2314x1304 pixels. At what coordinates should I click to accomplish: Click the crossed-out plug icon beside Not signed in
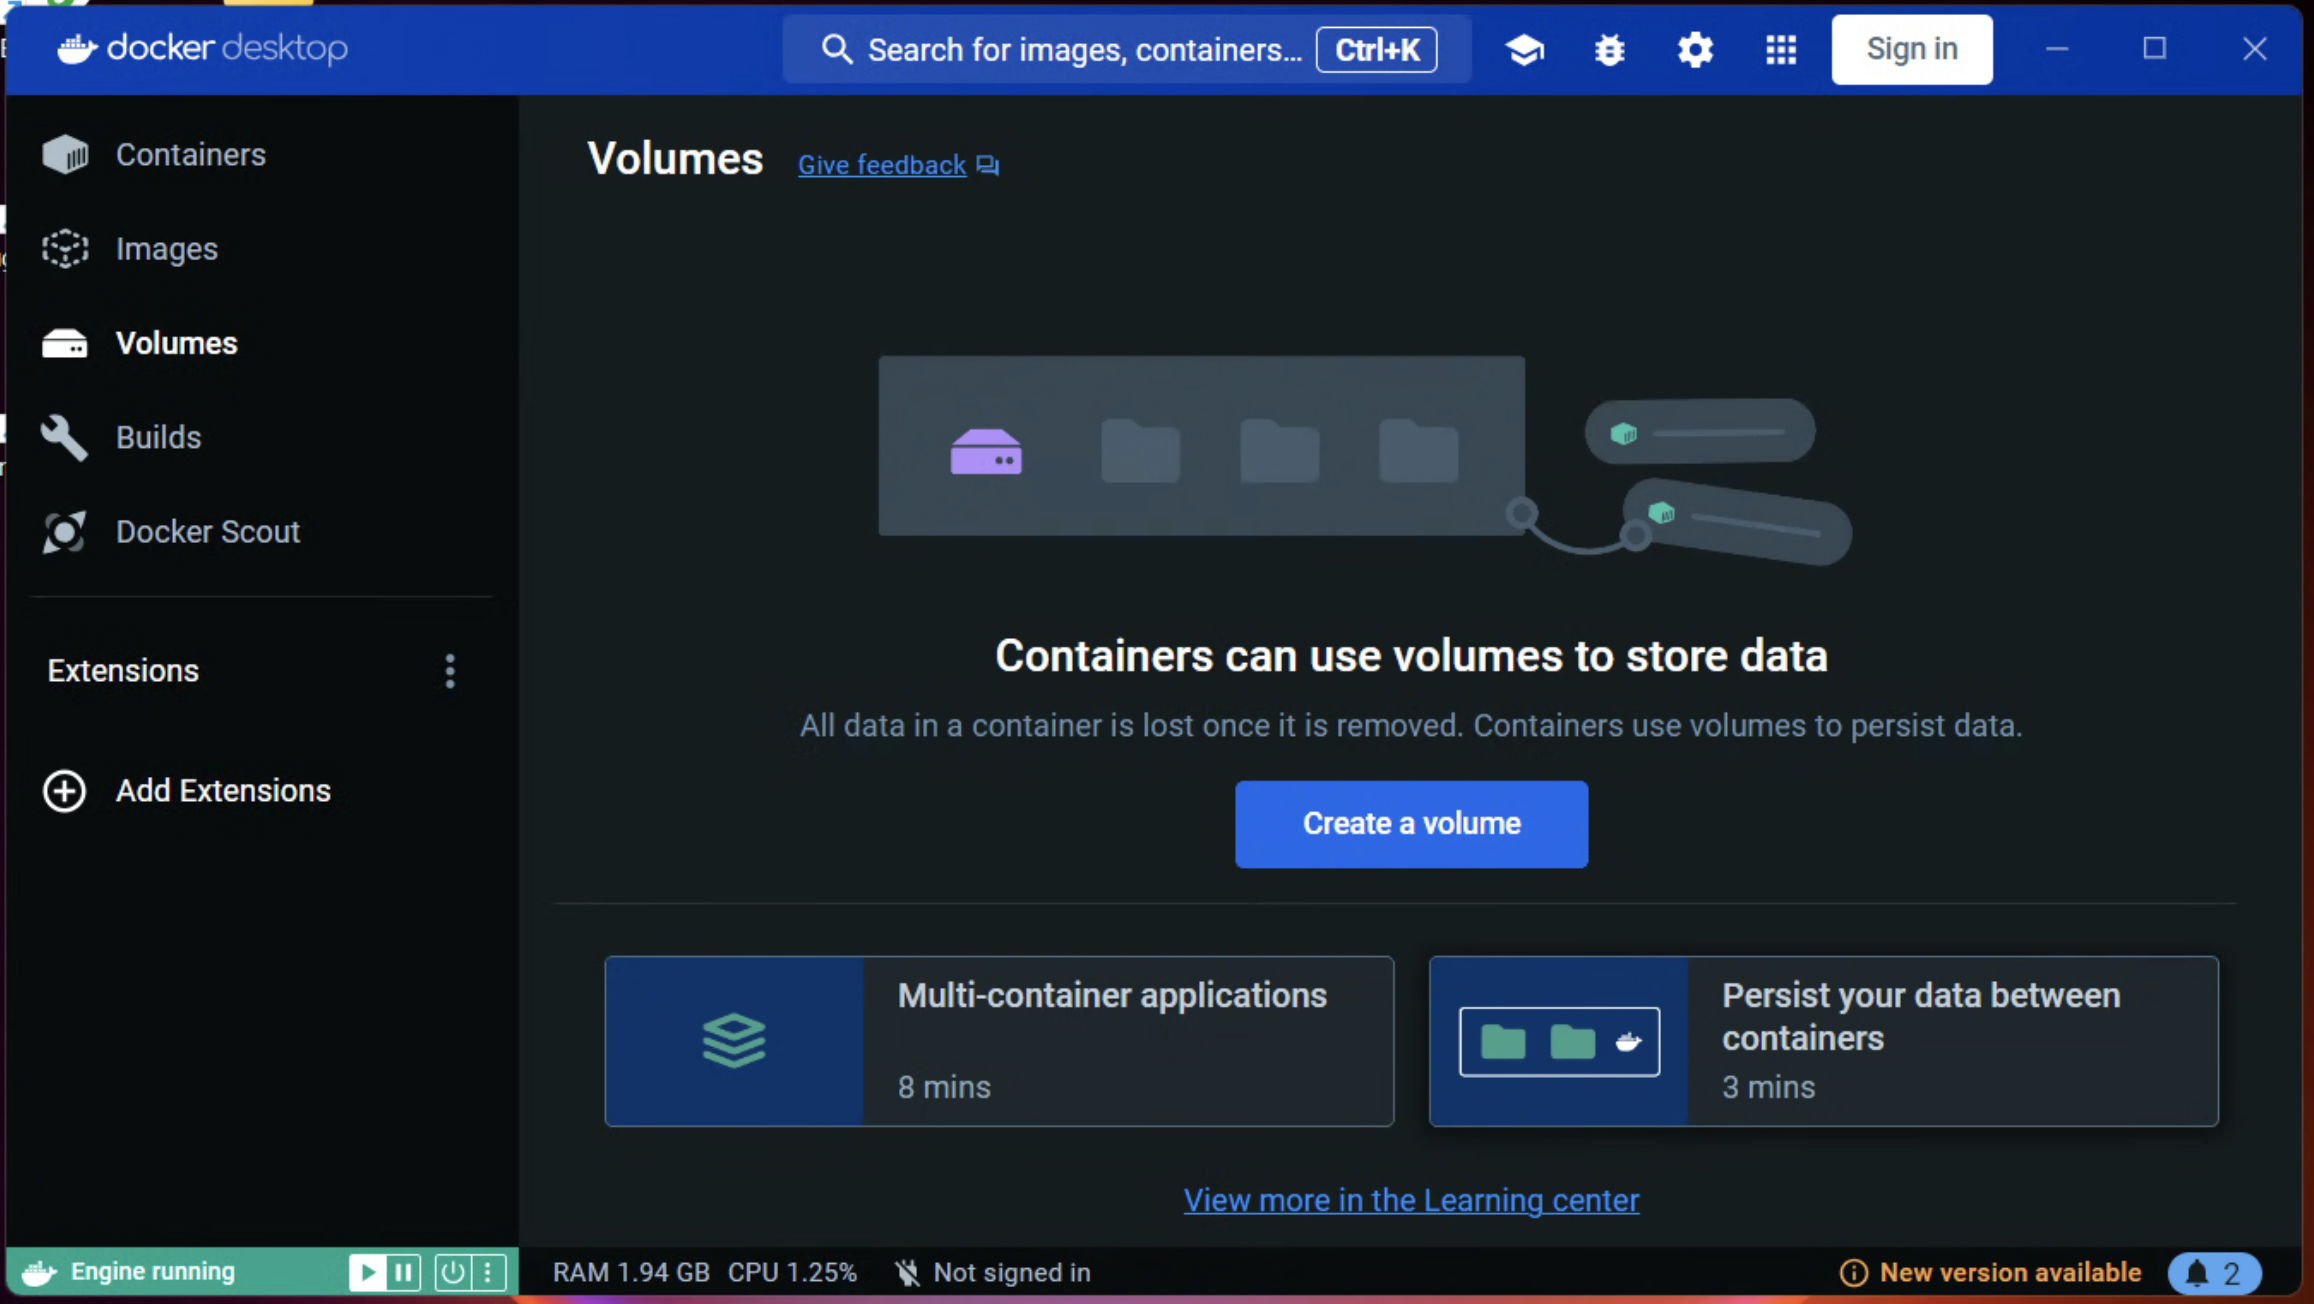pyautogui.click(x=907, y=1273)
